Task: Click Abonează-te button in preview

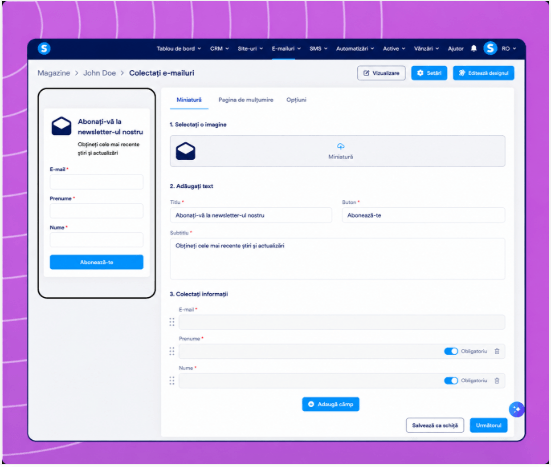Action: pyautogui.click(x=97, y=262)
